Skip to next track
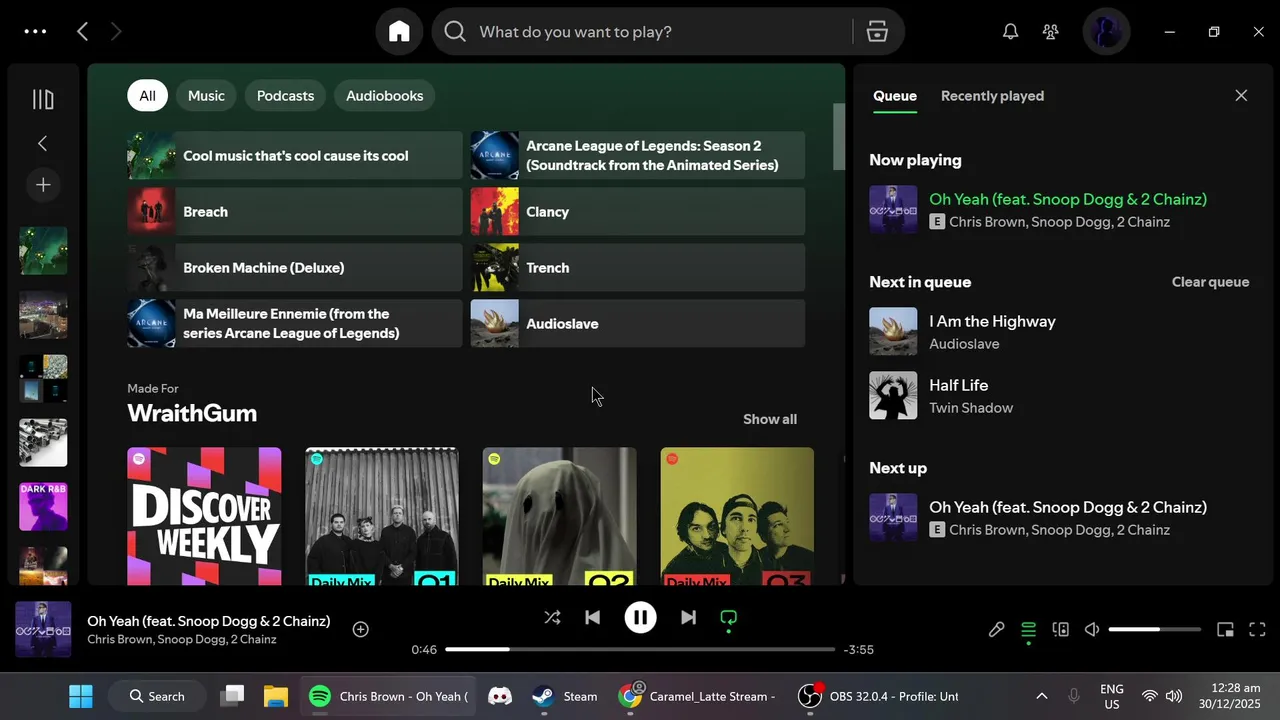The width and height of the screenshot is (1280, 720). pyautogui.click(x=688, y=618)
